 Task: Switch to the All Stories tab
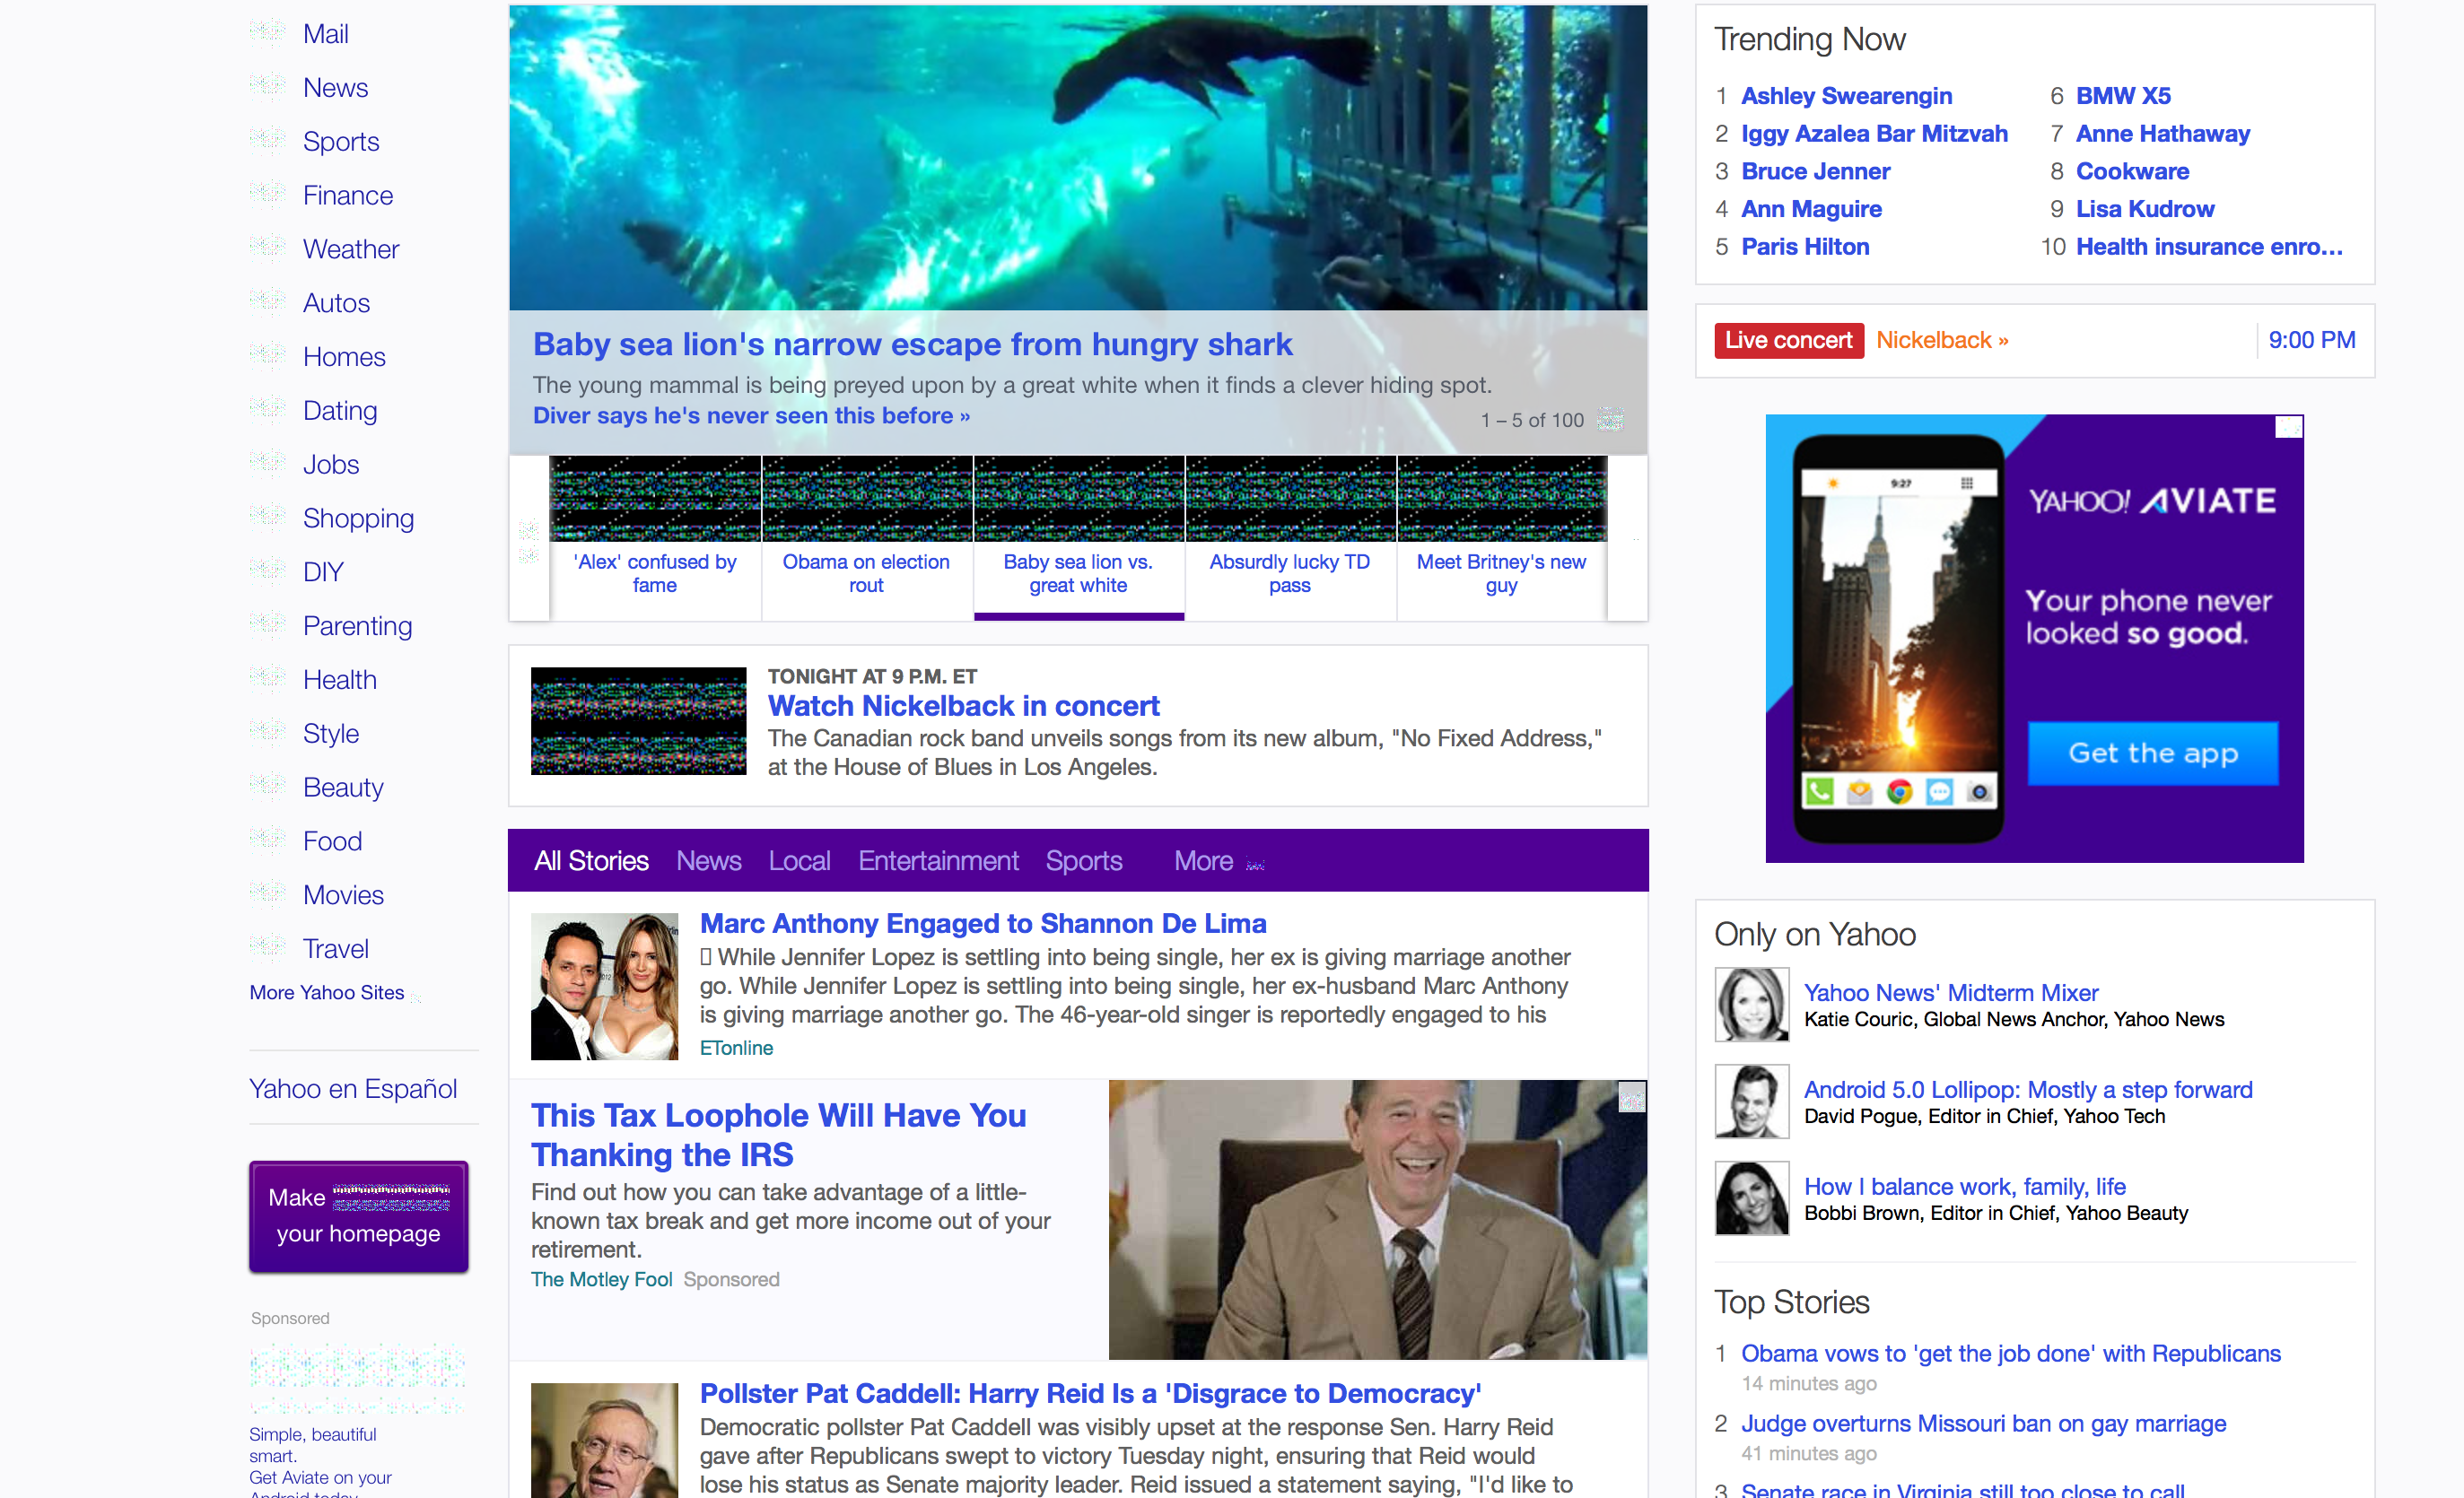pos(591,861)
